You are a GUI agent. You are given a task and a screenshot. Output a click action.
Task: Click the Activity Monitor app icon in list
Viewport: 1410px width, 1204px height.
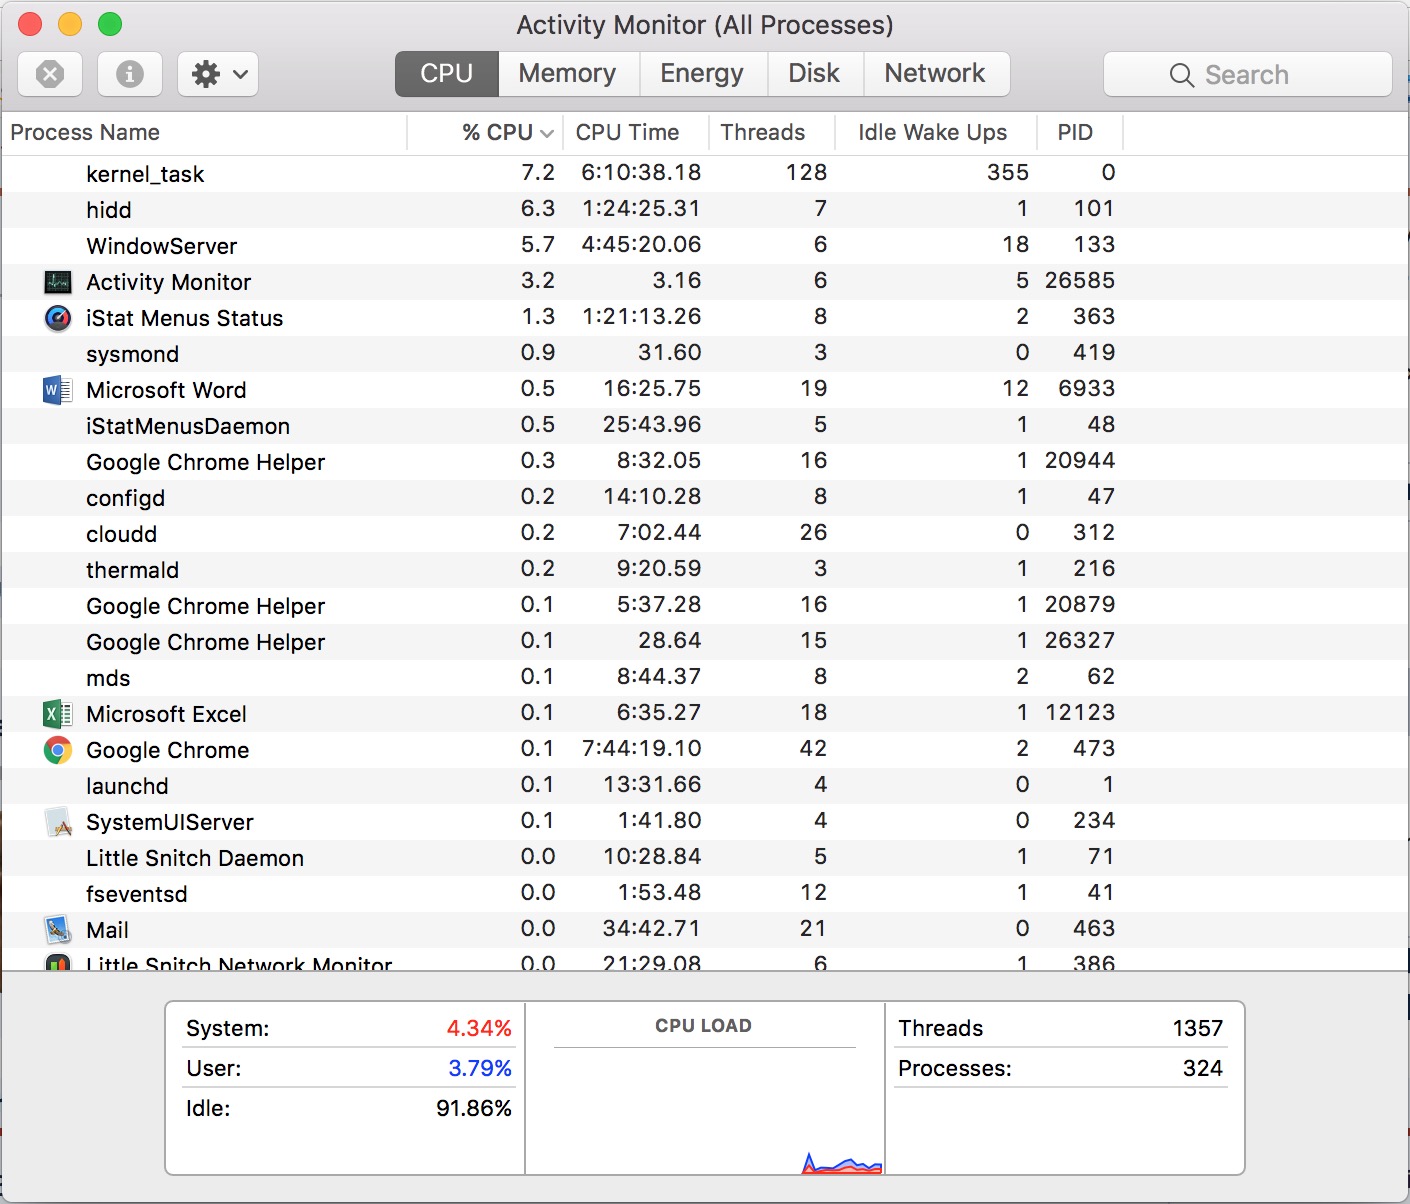click(58, 282)
